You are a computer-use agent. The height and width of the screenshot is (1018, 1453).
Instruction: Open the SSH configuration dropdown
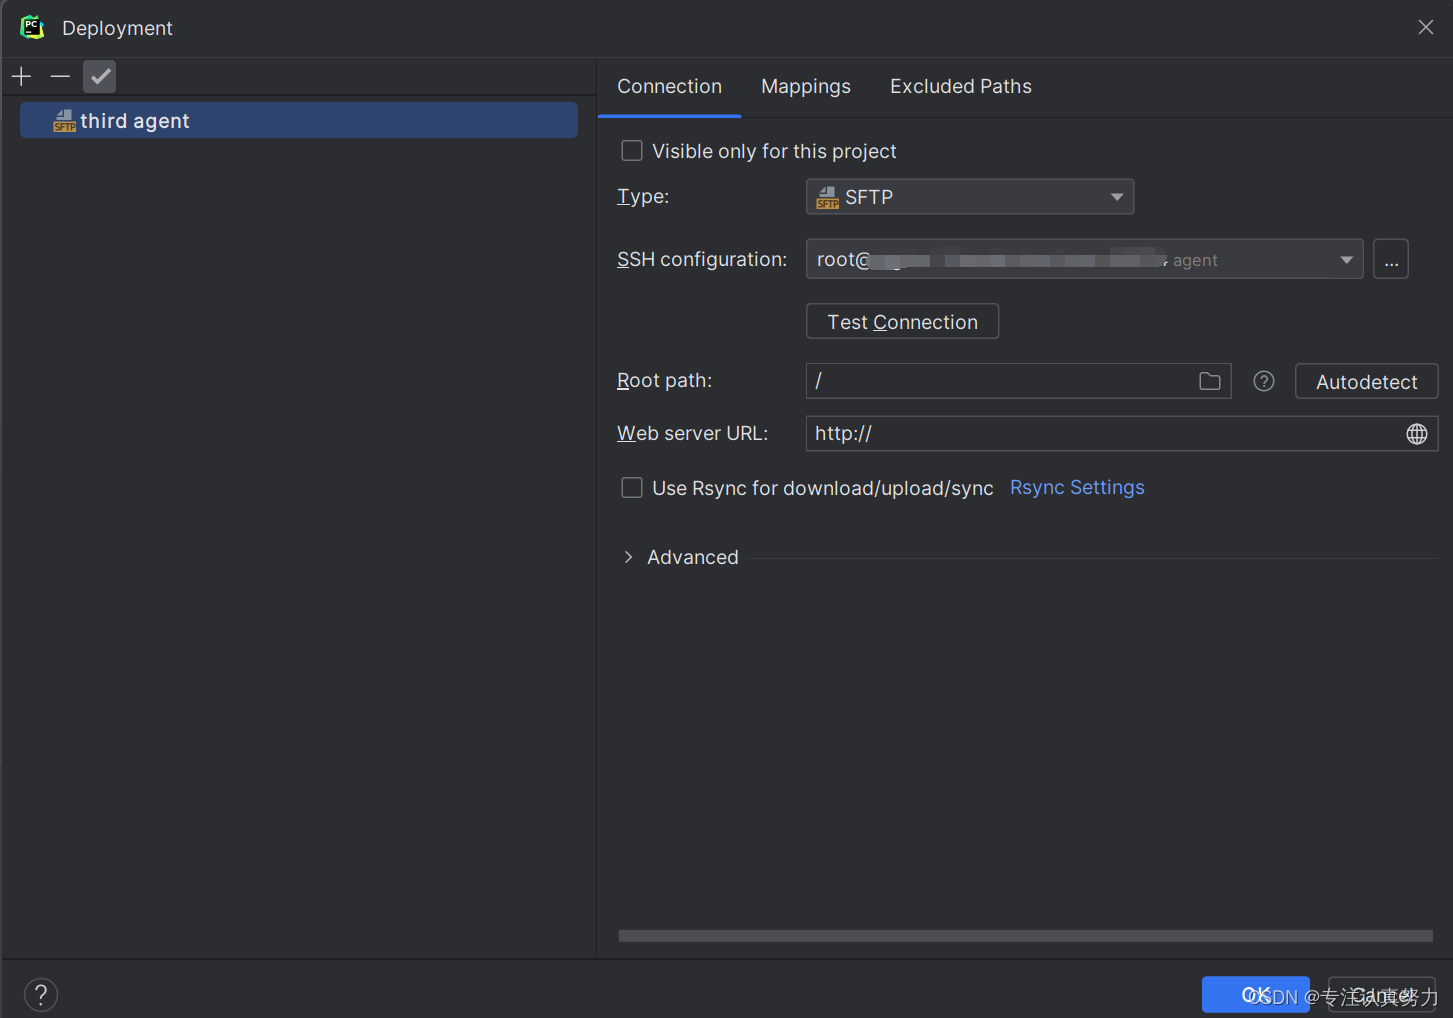[1084, 259]
